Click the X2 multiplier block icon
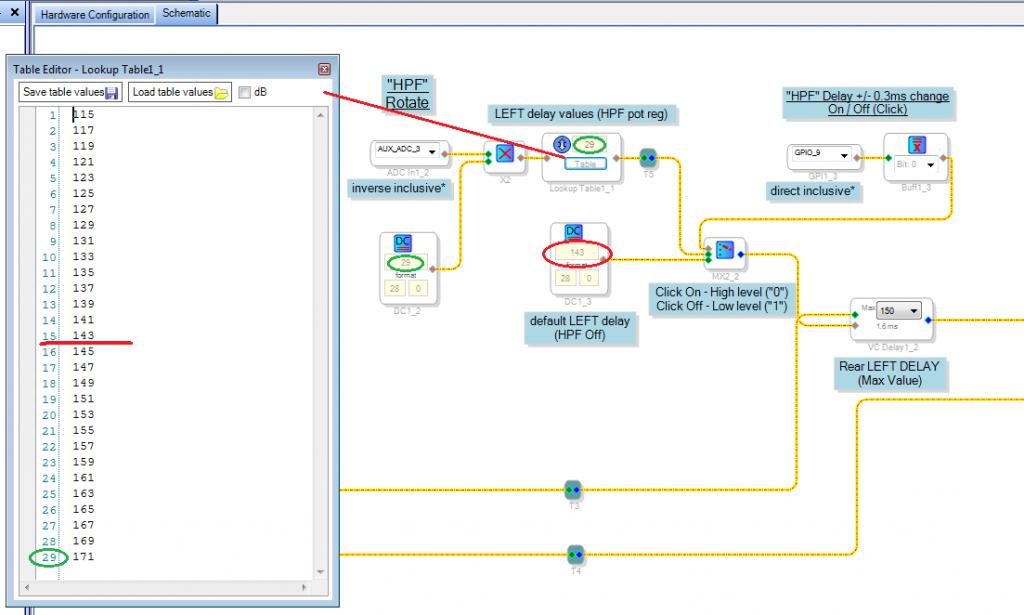The width and height of the screenshot is (1024, 615). pyautogui.click(x=505, y=154)
